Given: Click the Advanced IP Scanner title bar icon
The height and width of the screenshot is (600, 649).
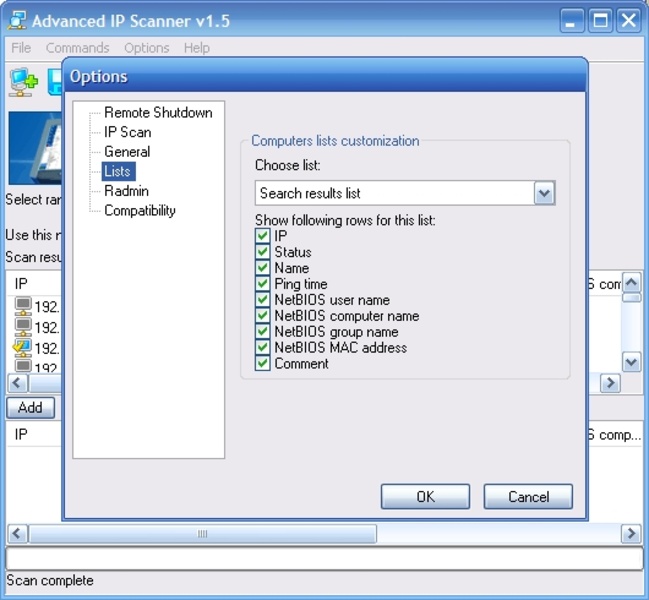Looking at the screenshot, I should 17,20.
